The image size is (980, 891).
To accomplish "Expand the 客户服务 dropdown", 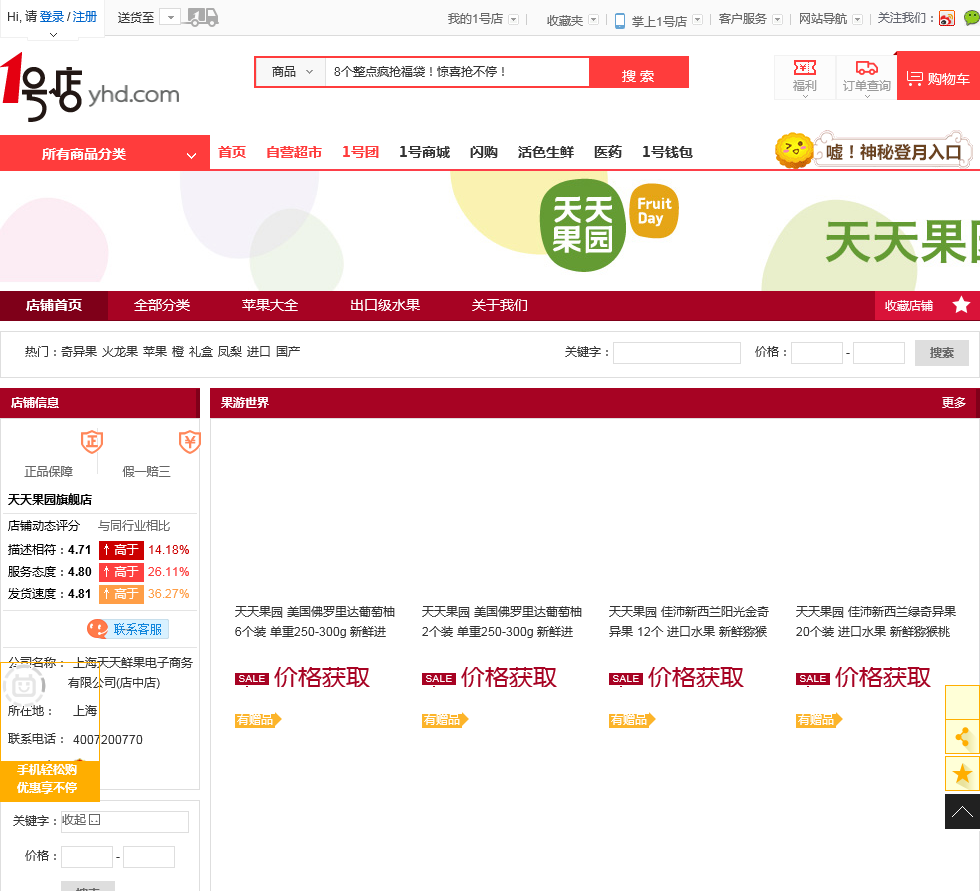I will [x=777, y=19].
